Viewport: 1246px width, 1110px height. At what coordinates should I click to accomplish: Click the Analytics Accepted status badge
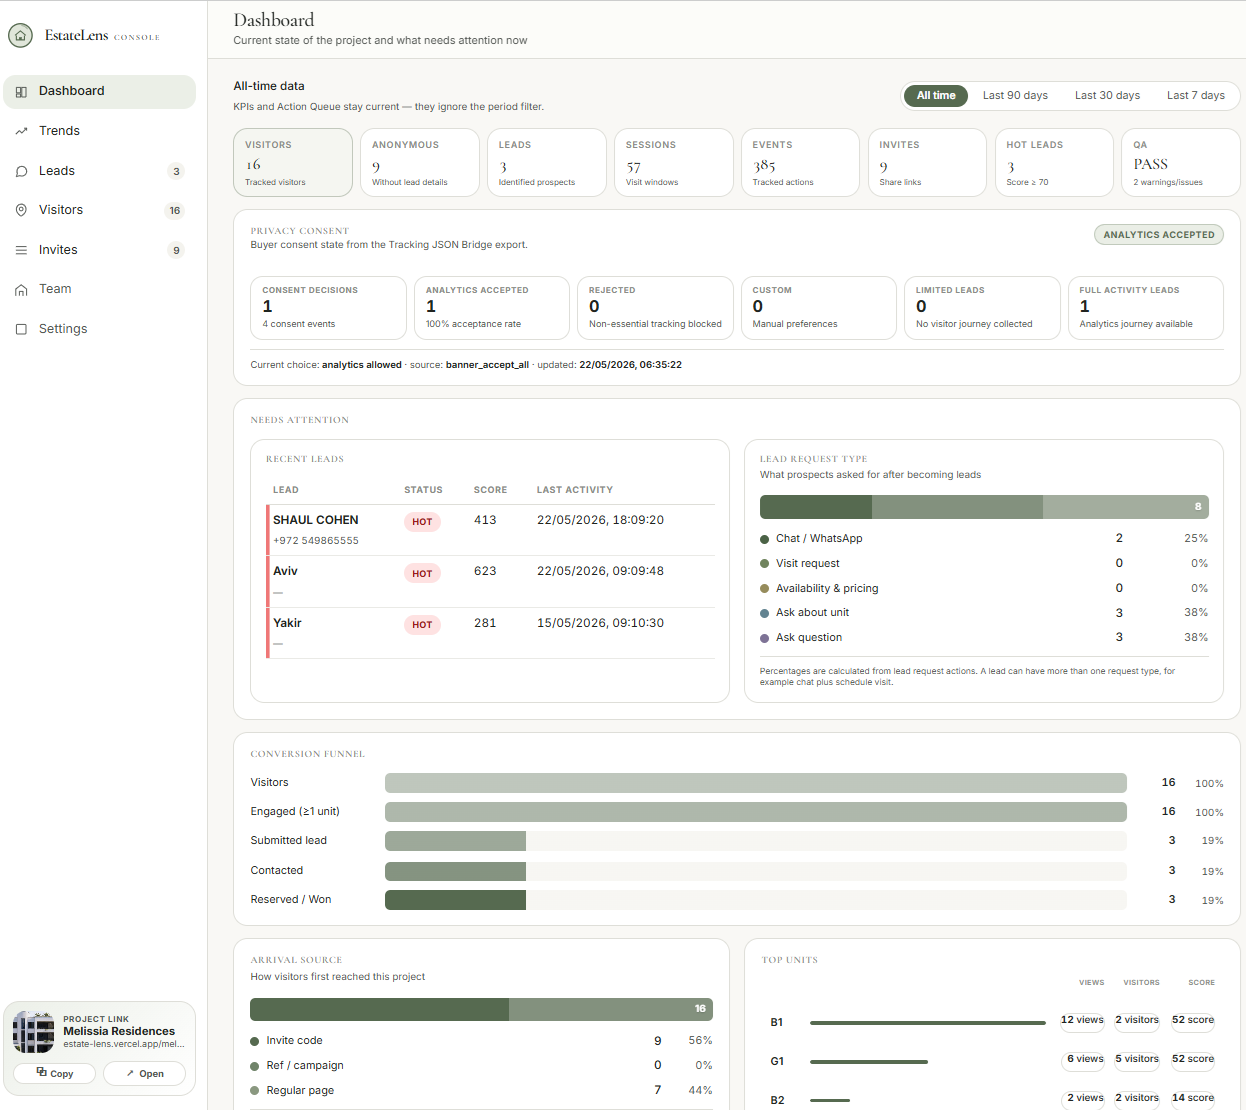pyautogui.click(x=1158, y=235)
